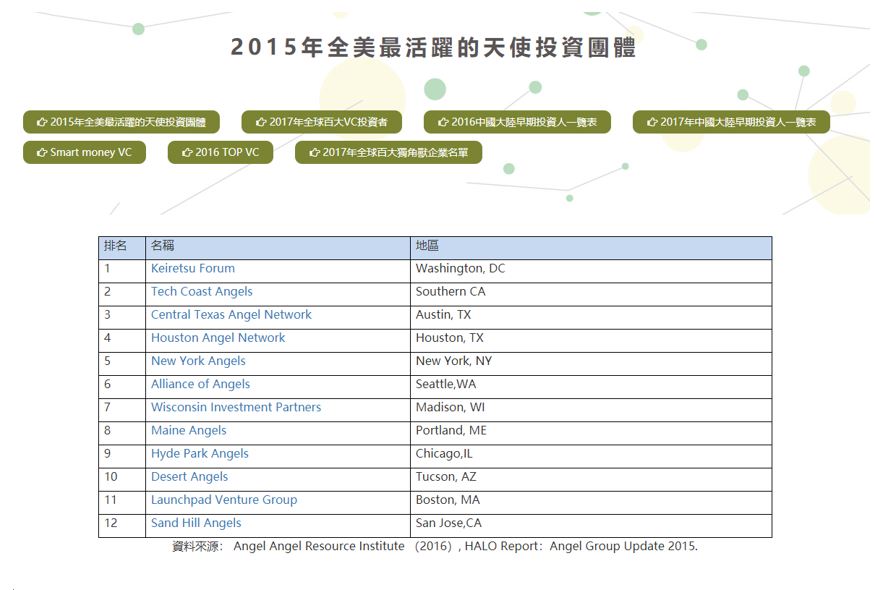Click the 排名 column header
This screenshot has height=590, width=875.
click(x=122, y=246)
